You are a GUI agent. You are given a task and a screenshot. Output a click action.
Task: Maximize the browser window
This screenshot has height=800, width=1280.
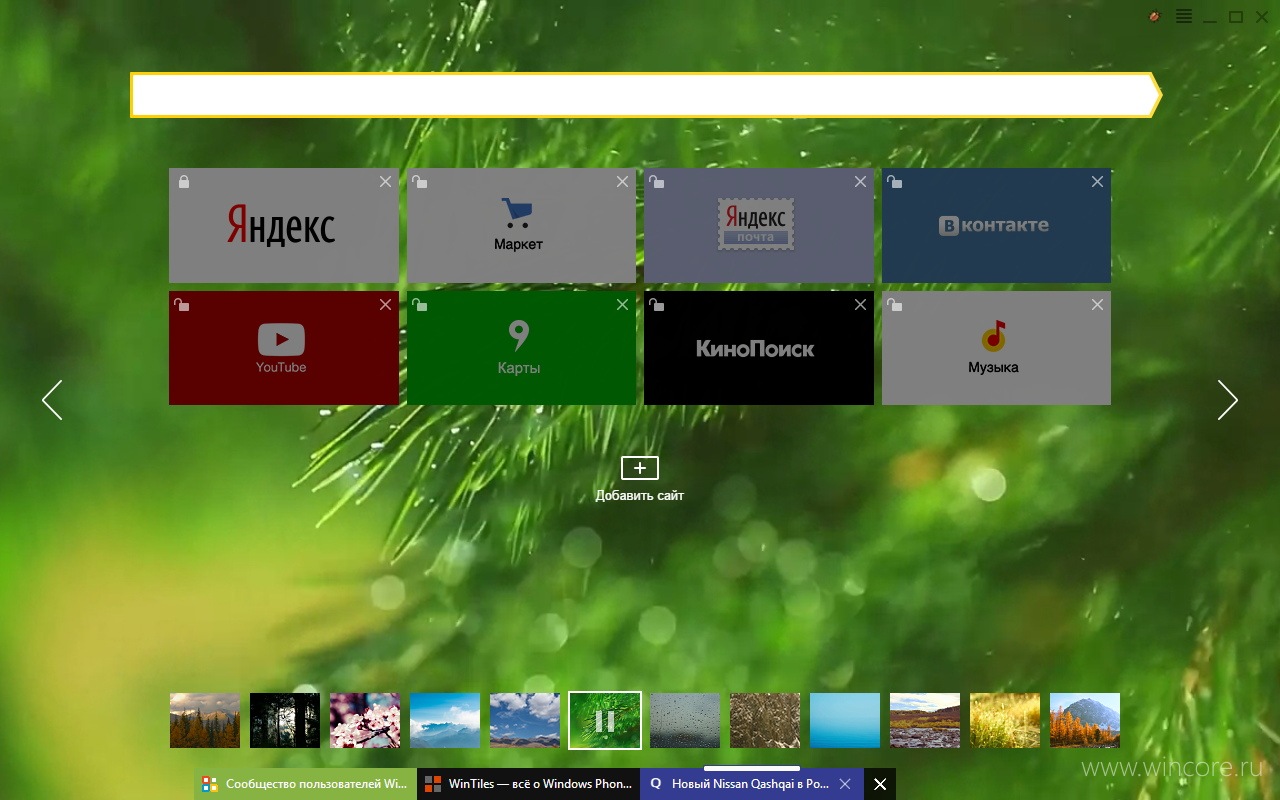click(1236, 16)
